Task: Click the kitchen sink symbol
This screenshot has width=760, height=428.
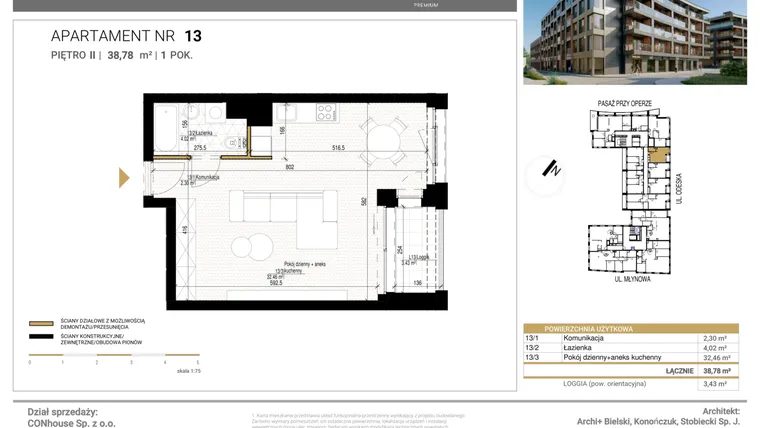Action: tap(286, 112)
